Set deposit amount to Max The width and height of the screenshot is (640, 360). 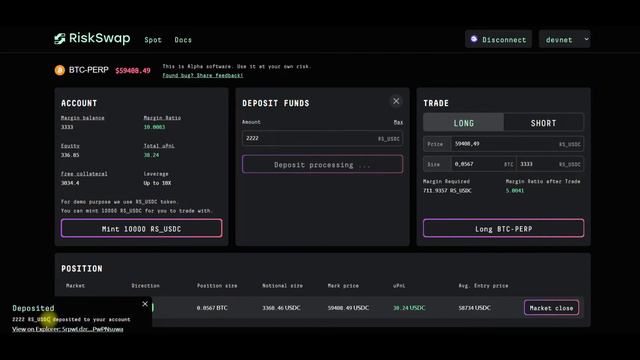pos(398,122)
